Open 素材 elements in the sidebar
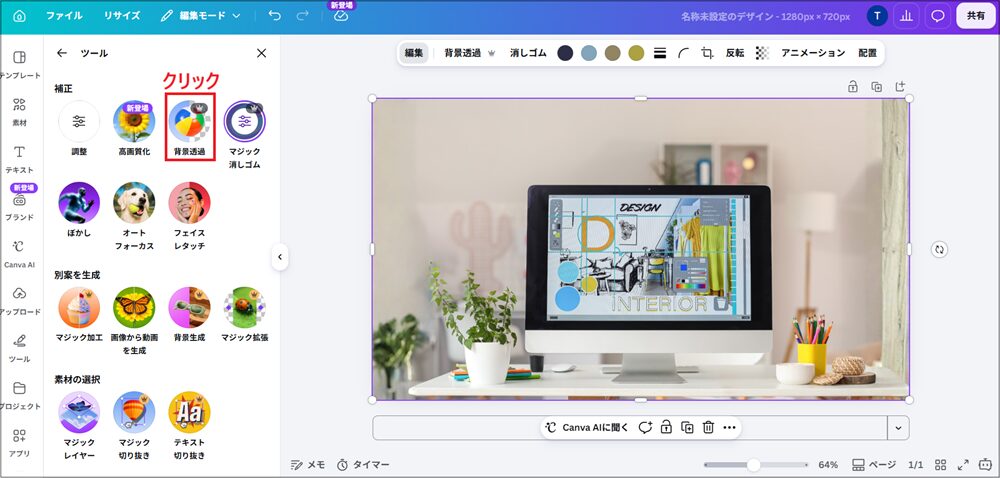The width and height of the screenshot is (1000, 478). coord(19,112)
